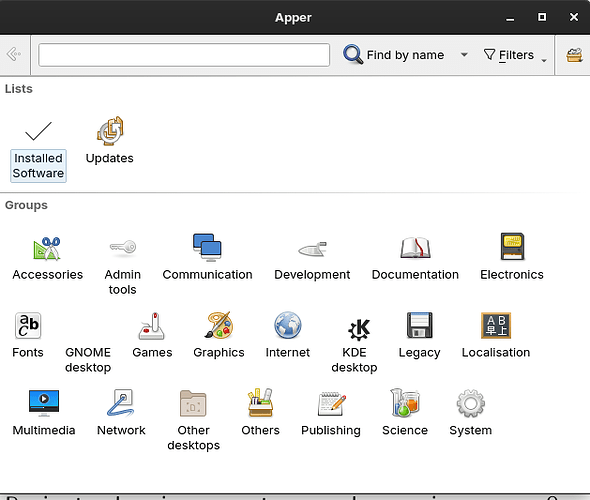Expand the Find by name dropdown arrow
The height and width of the screenshot is (500, 590).
pyautogui.click(x=464, y=55)
